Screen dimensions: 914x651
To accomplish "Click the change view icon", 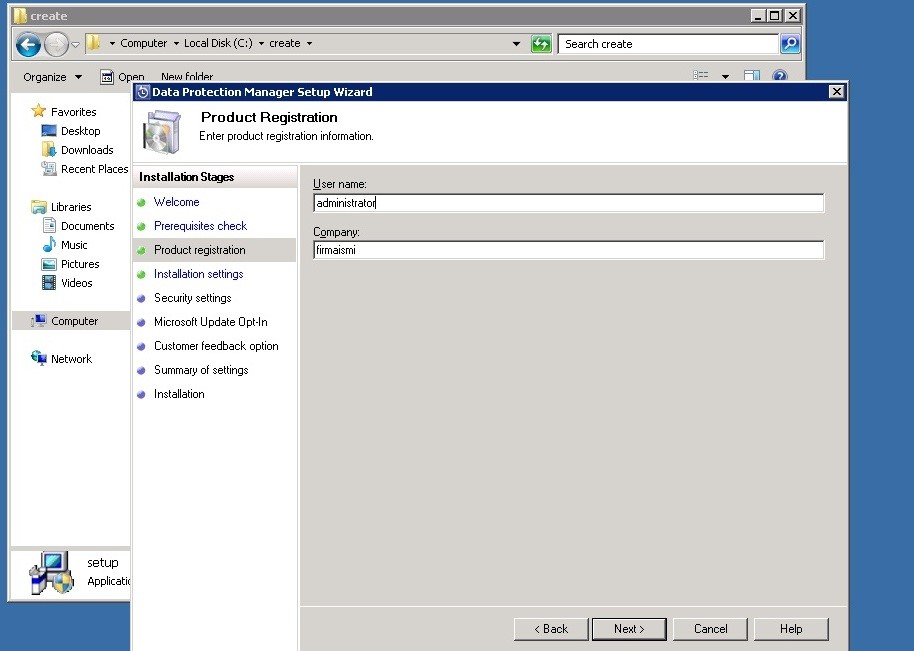I will 701,76.
